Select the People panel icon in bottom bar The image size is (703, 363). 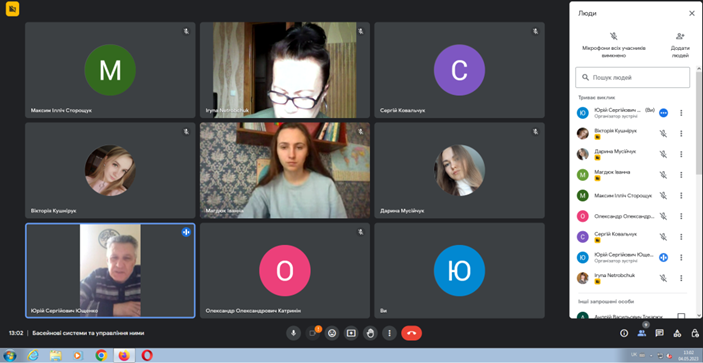tap(642, 333)
